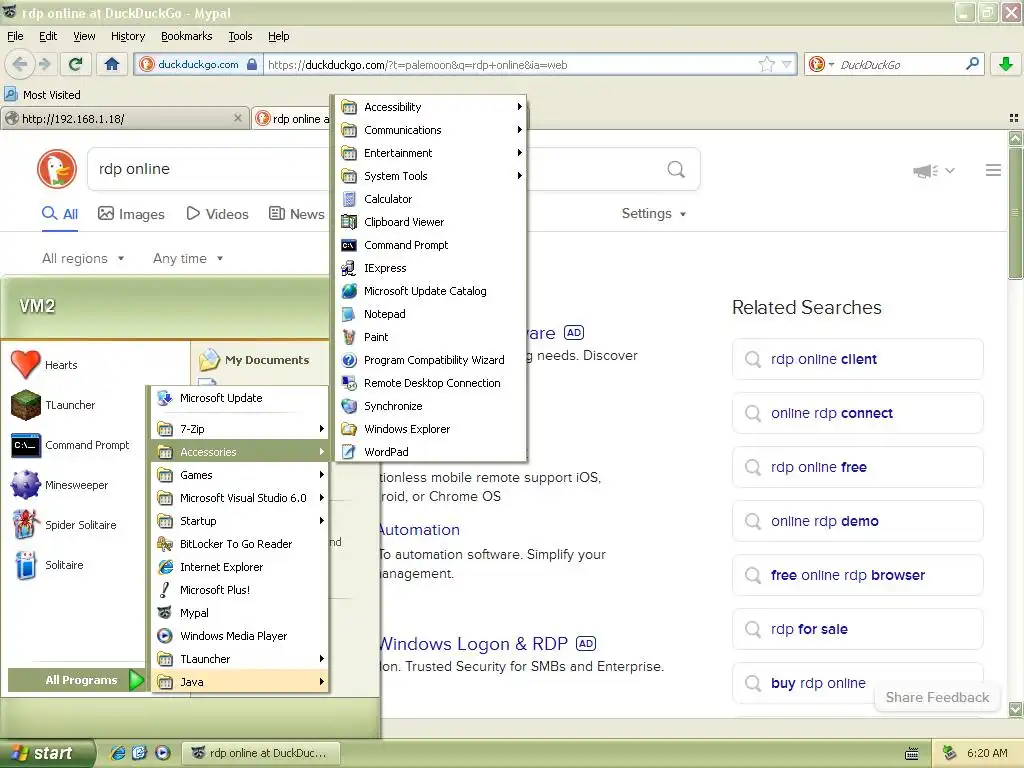Expand the 7-Zip program folder
Viewport: 1024px width, 768px height.
coord(240,428)
